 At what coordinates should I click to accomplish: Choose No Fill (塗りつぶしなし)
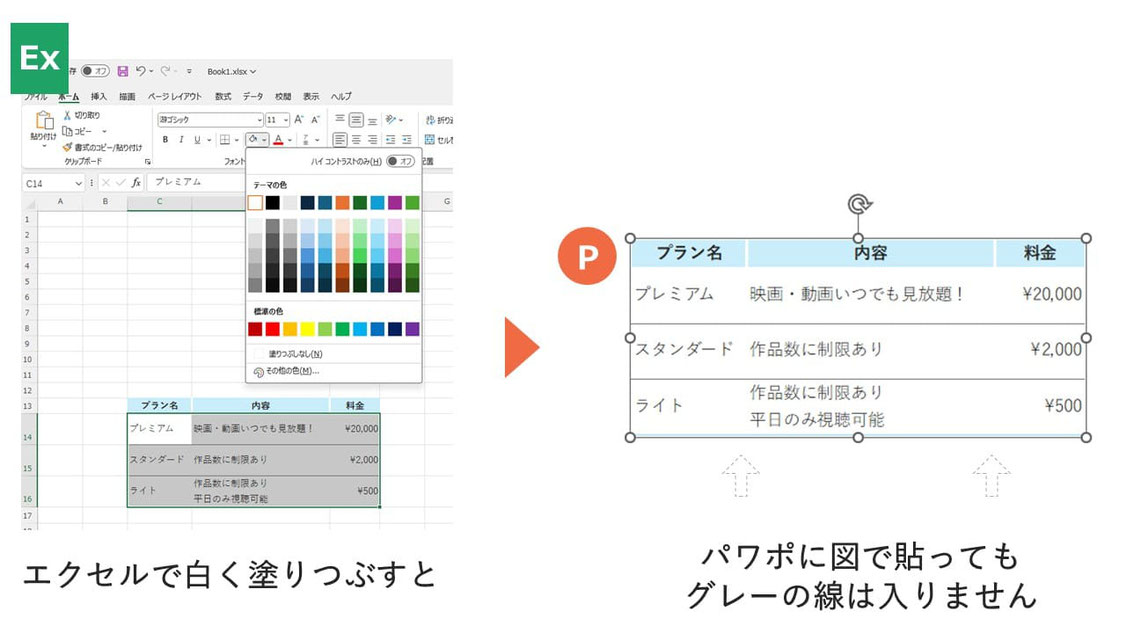(x=333, y=354)
